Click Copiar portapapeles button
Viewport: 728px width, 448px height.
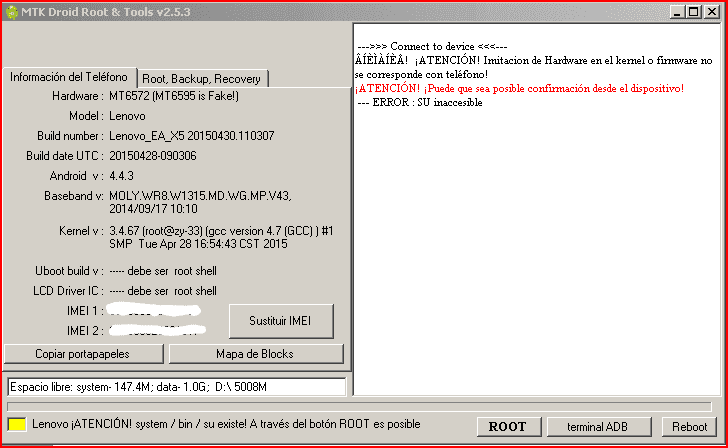click(83, 354)
